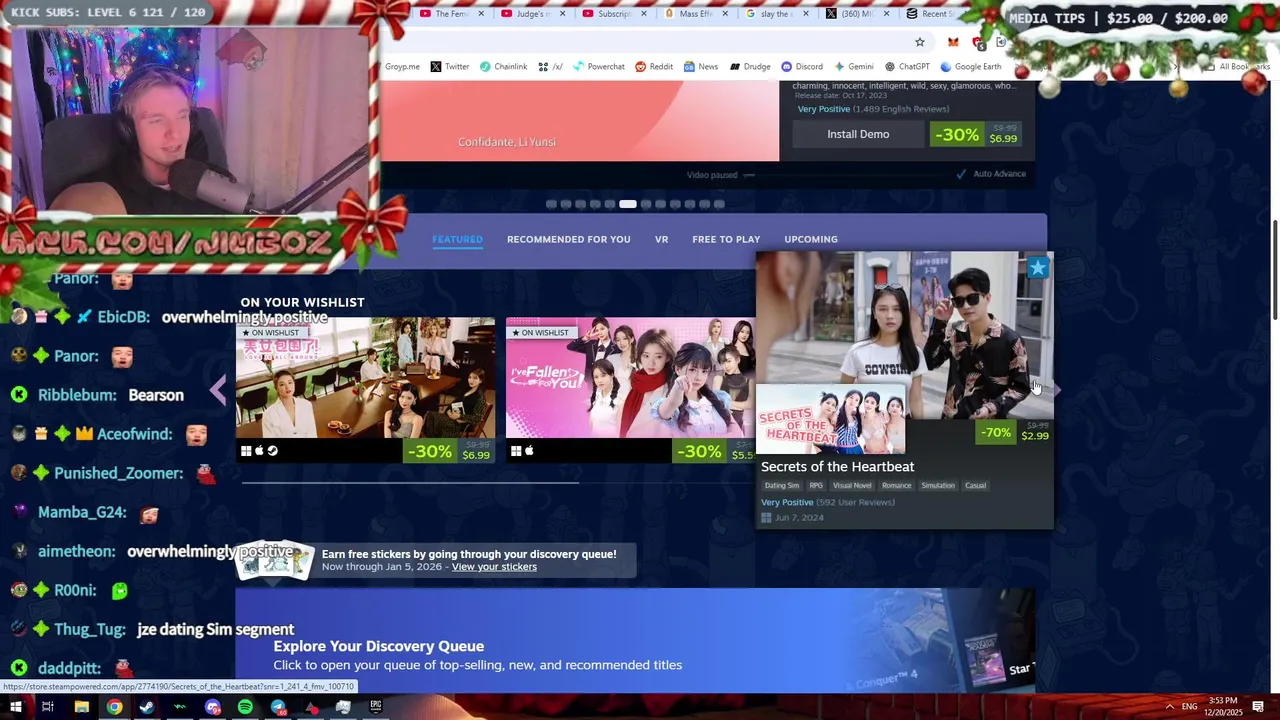The height and width of the screenshot is (720, 1280).
Task: Open the Windows notification center icon
Action: (x=1258, y=707)
